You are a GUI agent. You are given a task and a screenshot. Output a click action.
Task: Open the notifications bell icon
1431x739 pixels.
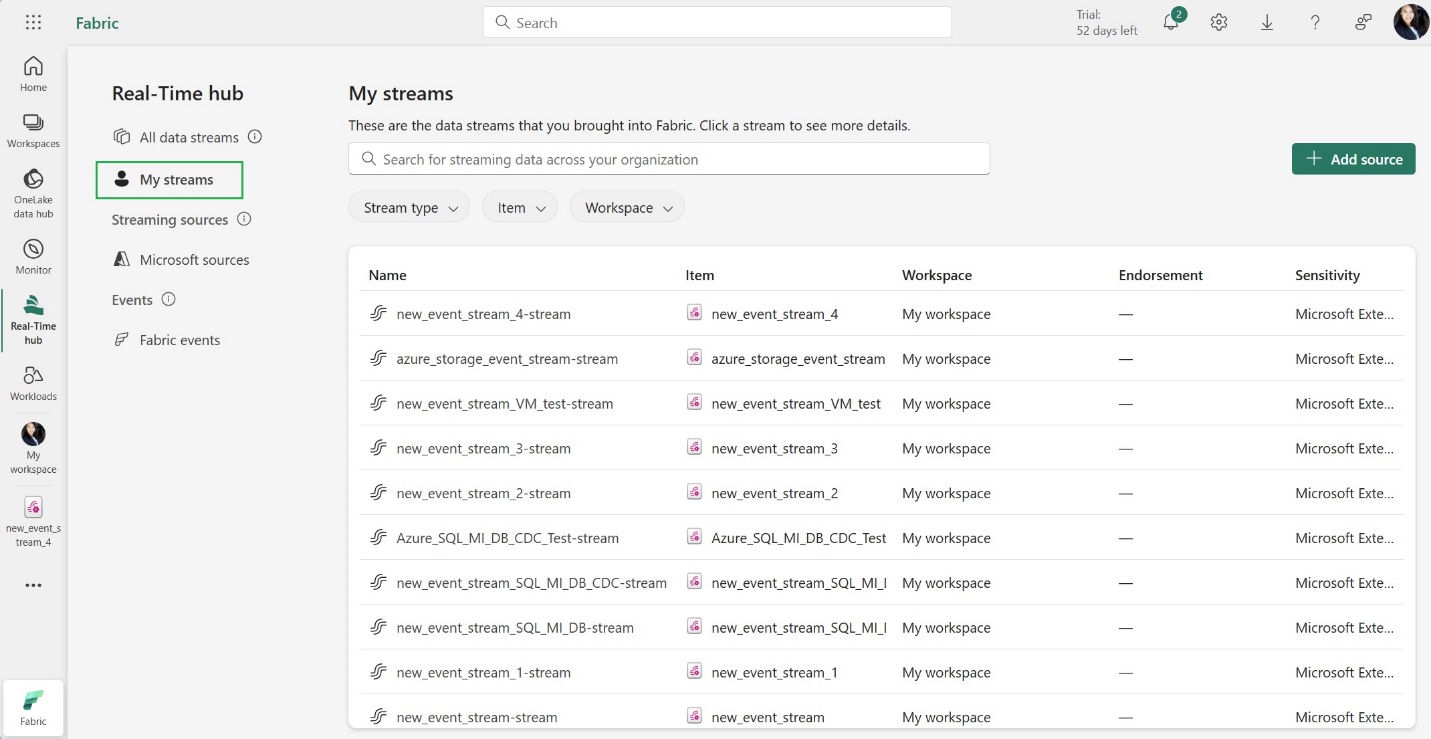pos(1171,22)
